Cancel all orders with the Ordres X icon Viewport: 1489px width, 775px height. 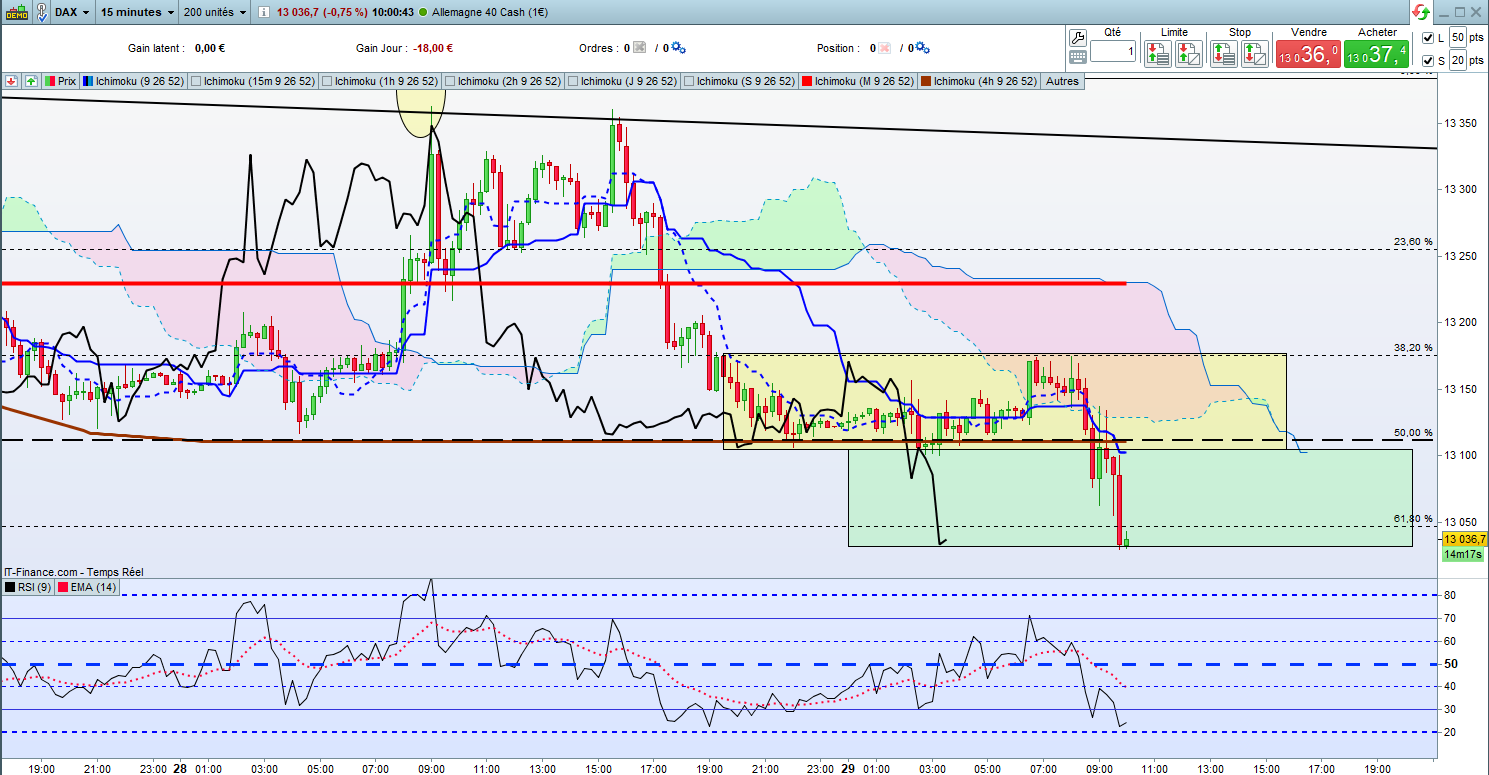(x=640, y=48)
